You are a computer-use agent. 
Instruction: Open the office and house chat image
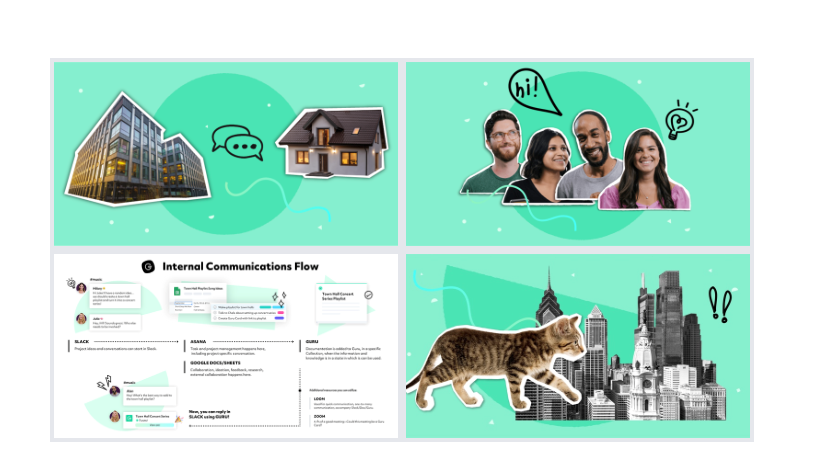tap(226, 154)
